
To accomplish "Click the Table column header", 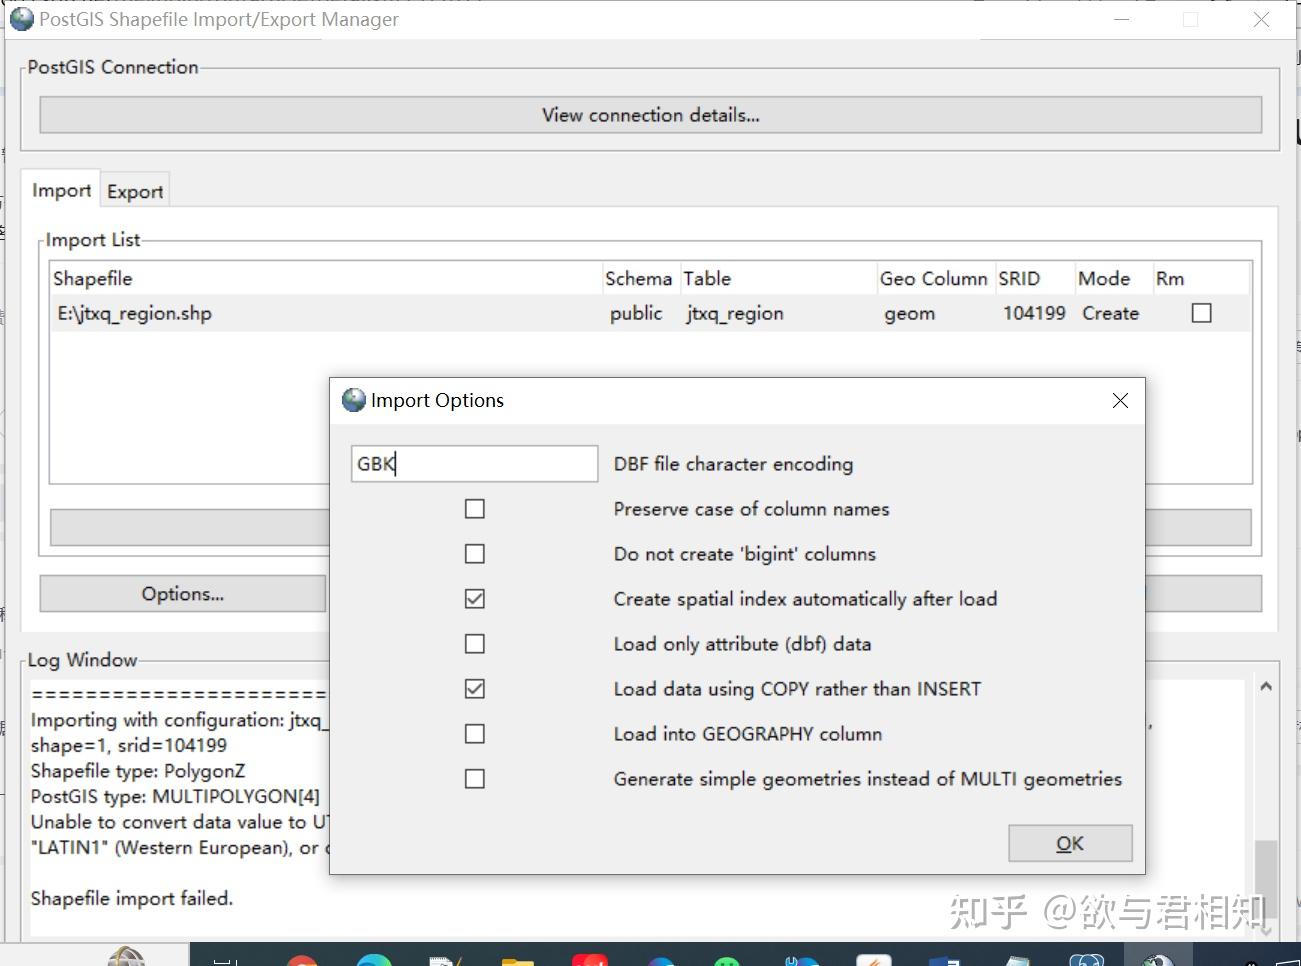I will tap(777, 278).
